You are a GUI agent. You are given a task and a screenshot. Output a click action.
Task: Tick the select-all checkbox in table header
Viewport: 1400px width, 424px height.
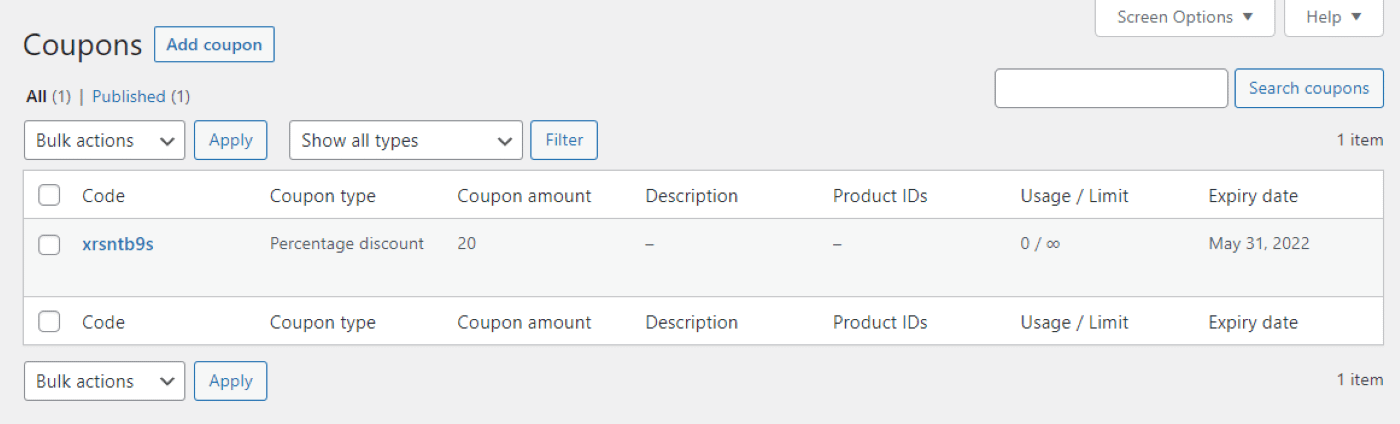pyautogui.click(x=49, y=195)
